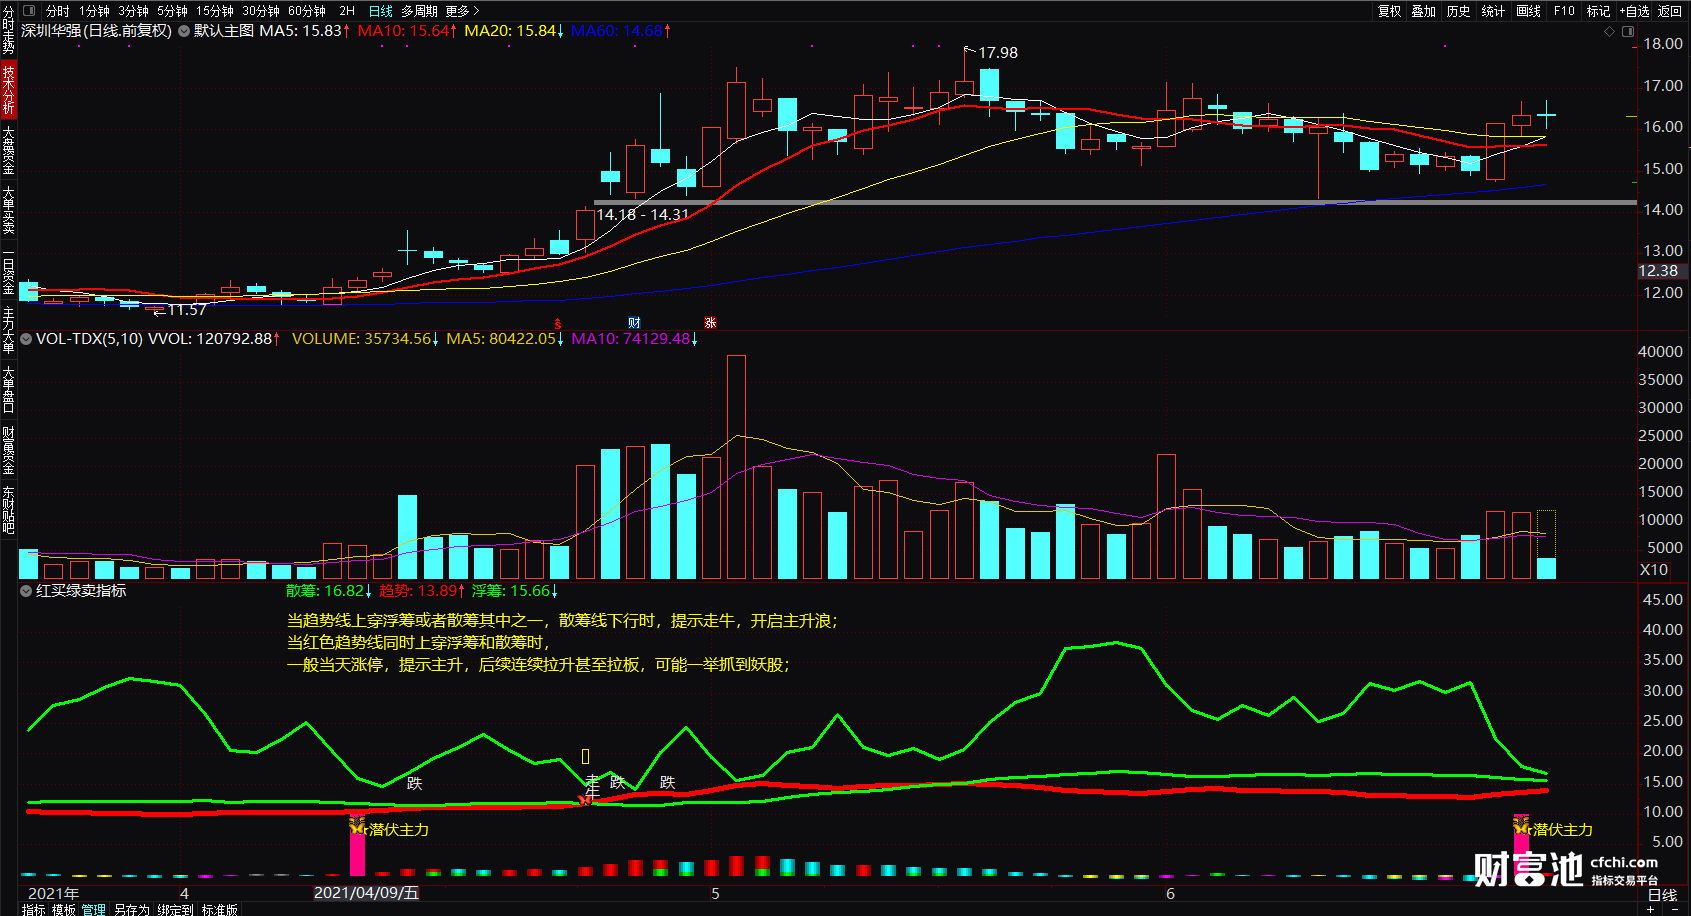Open the 大单盘口 sidebar tab
This screenshot has height=916, width=1691.
pos(8,390)
